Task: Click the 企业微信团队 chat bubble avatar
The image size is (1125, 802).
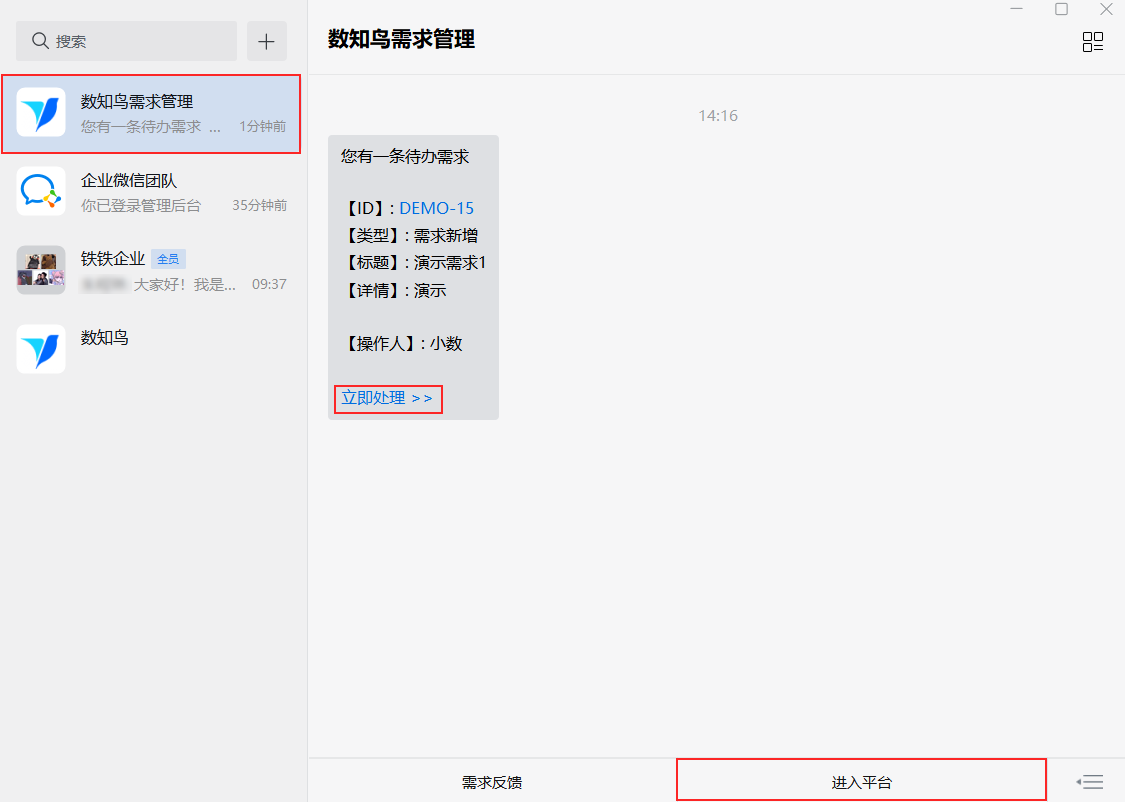Action: click(41, 191)
